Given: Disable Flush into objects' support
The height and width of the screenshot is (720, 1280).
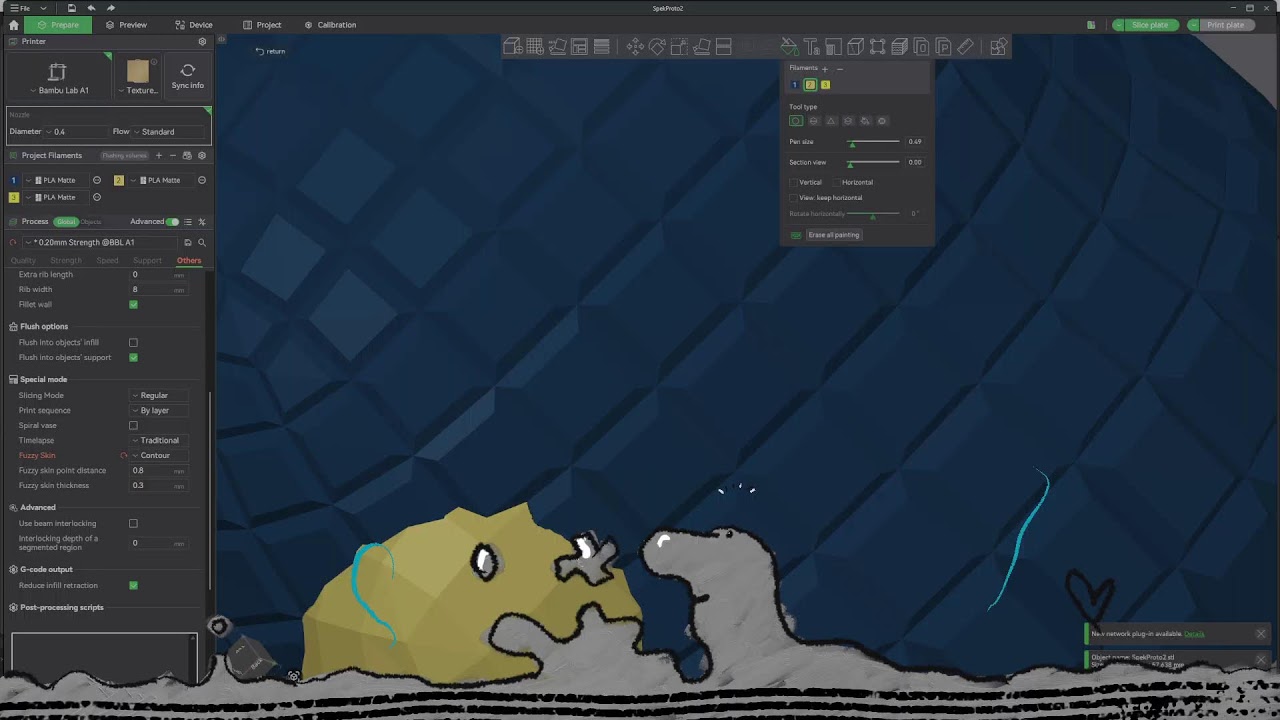Looking at the screenshot, I should (x=133, y=357).
